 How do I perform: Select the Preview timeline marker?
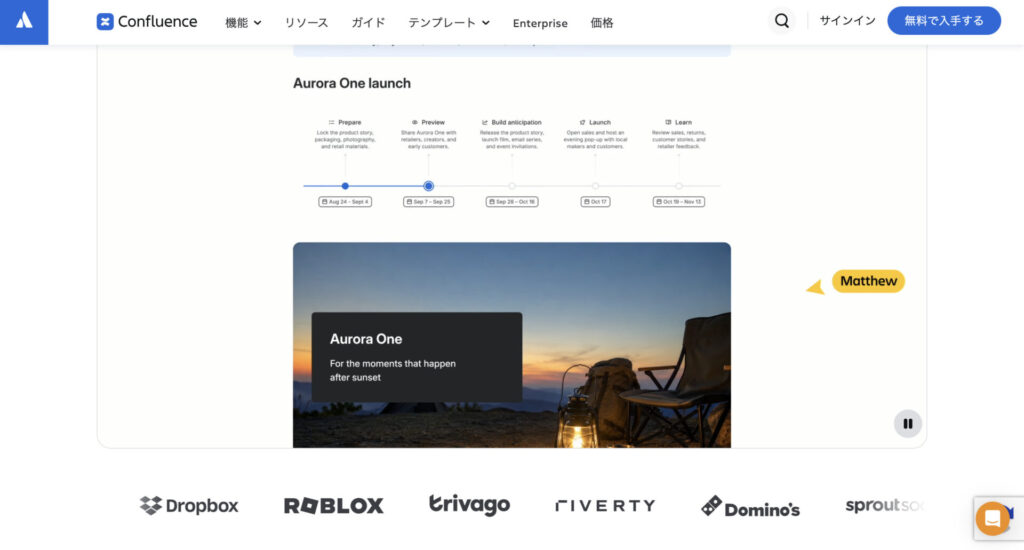tap(428, 186)
